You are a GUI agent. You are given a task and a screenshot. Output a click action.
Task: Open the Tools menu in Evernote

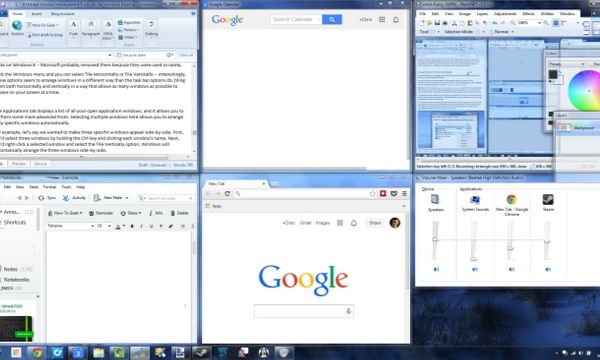click(66, 187)
